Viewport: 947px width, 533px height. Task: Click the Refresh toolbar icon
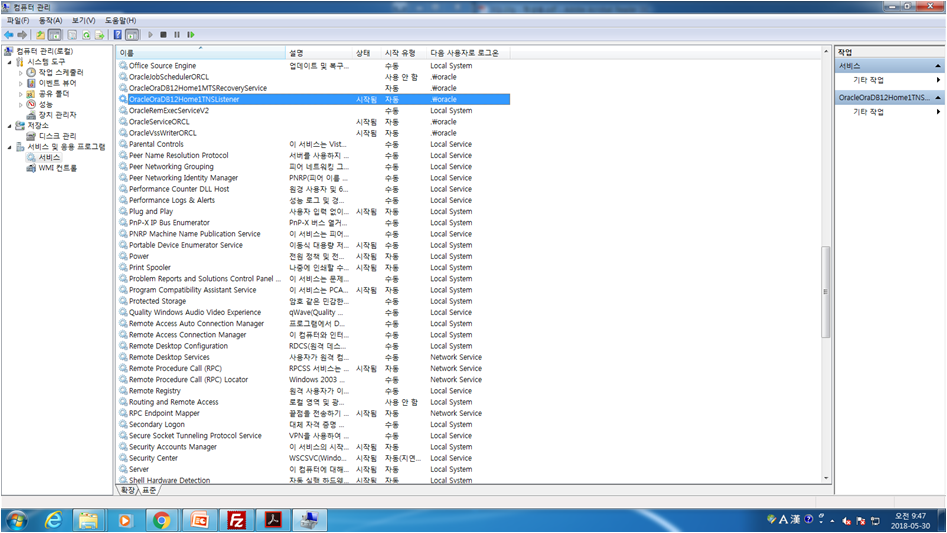tap(86, 35)
